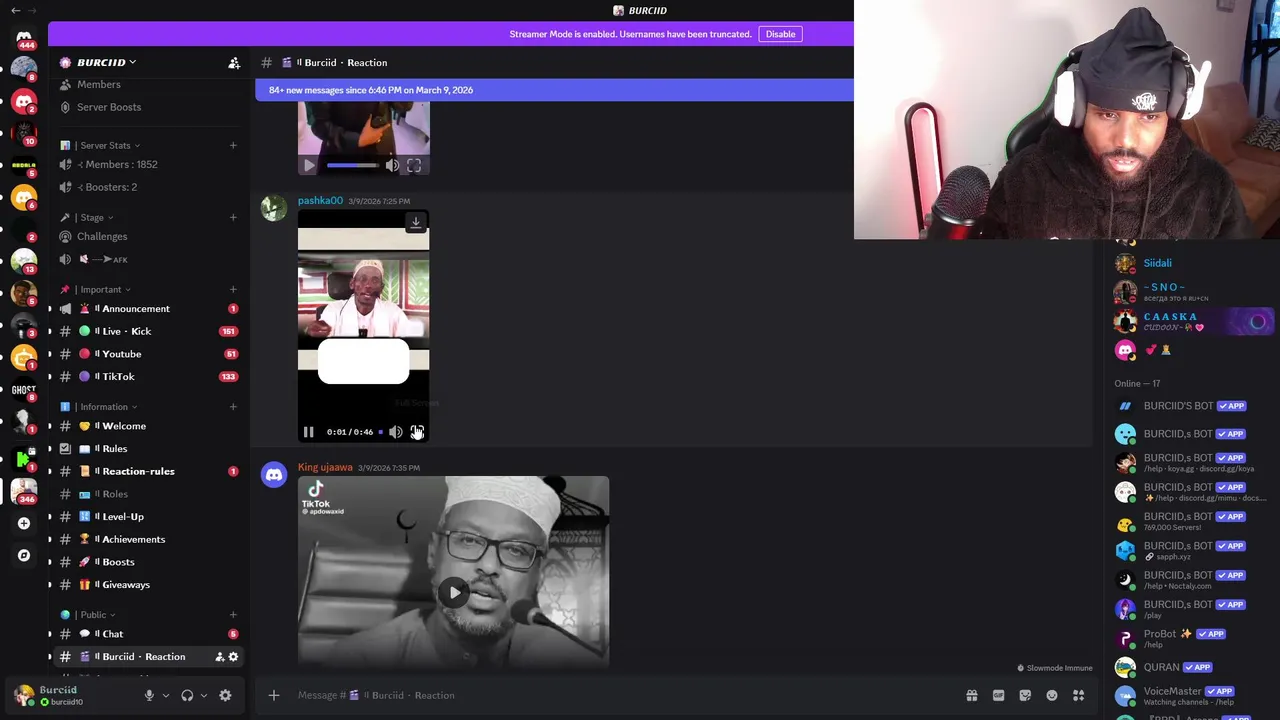Create channel in Public category

(x=233, y=615)
